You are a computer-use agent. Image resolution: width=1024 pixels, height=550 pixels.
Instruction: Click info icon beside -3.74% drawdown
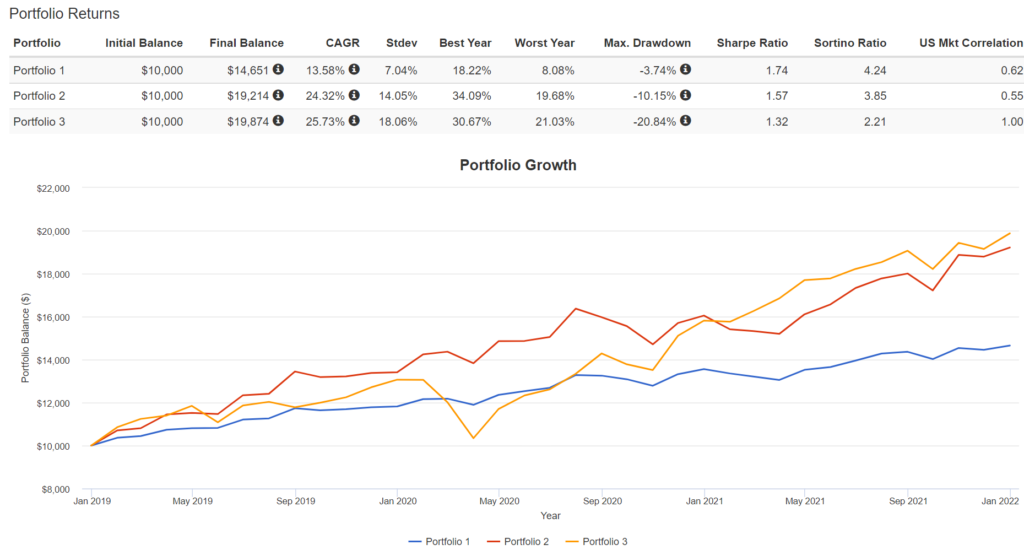tap(686, 70)
